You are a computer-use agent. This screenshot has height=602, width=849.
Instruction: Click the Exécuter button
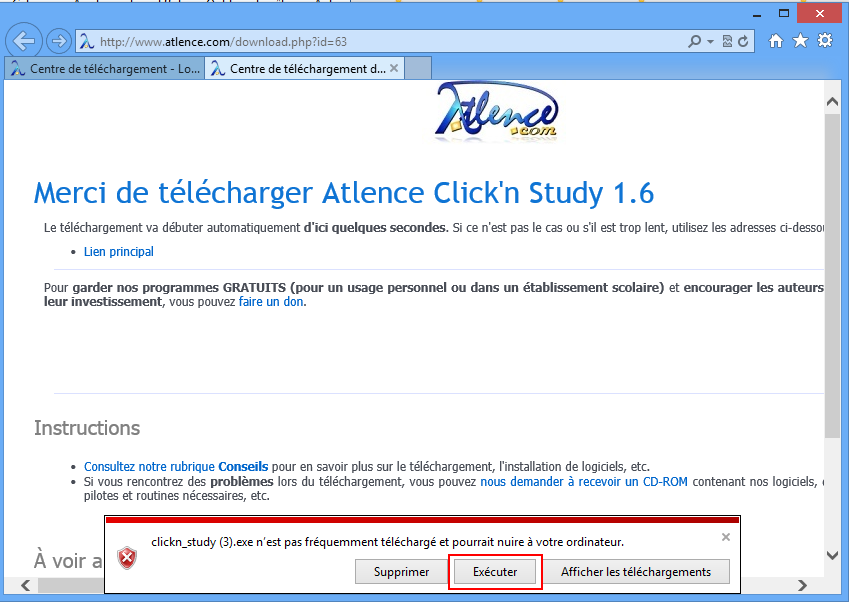(495, 572)
